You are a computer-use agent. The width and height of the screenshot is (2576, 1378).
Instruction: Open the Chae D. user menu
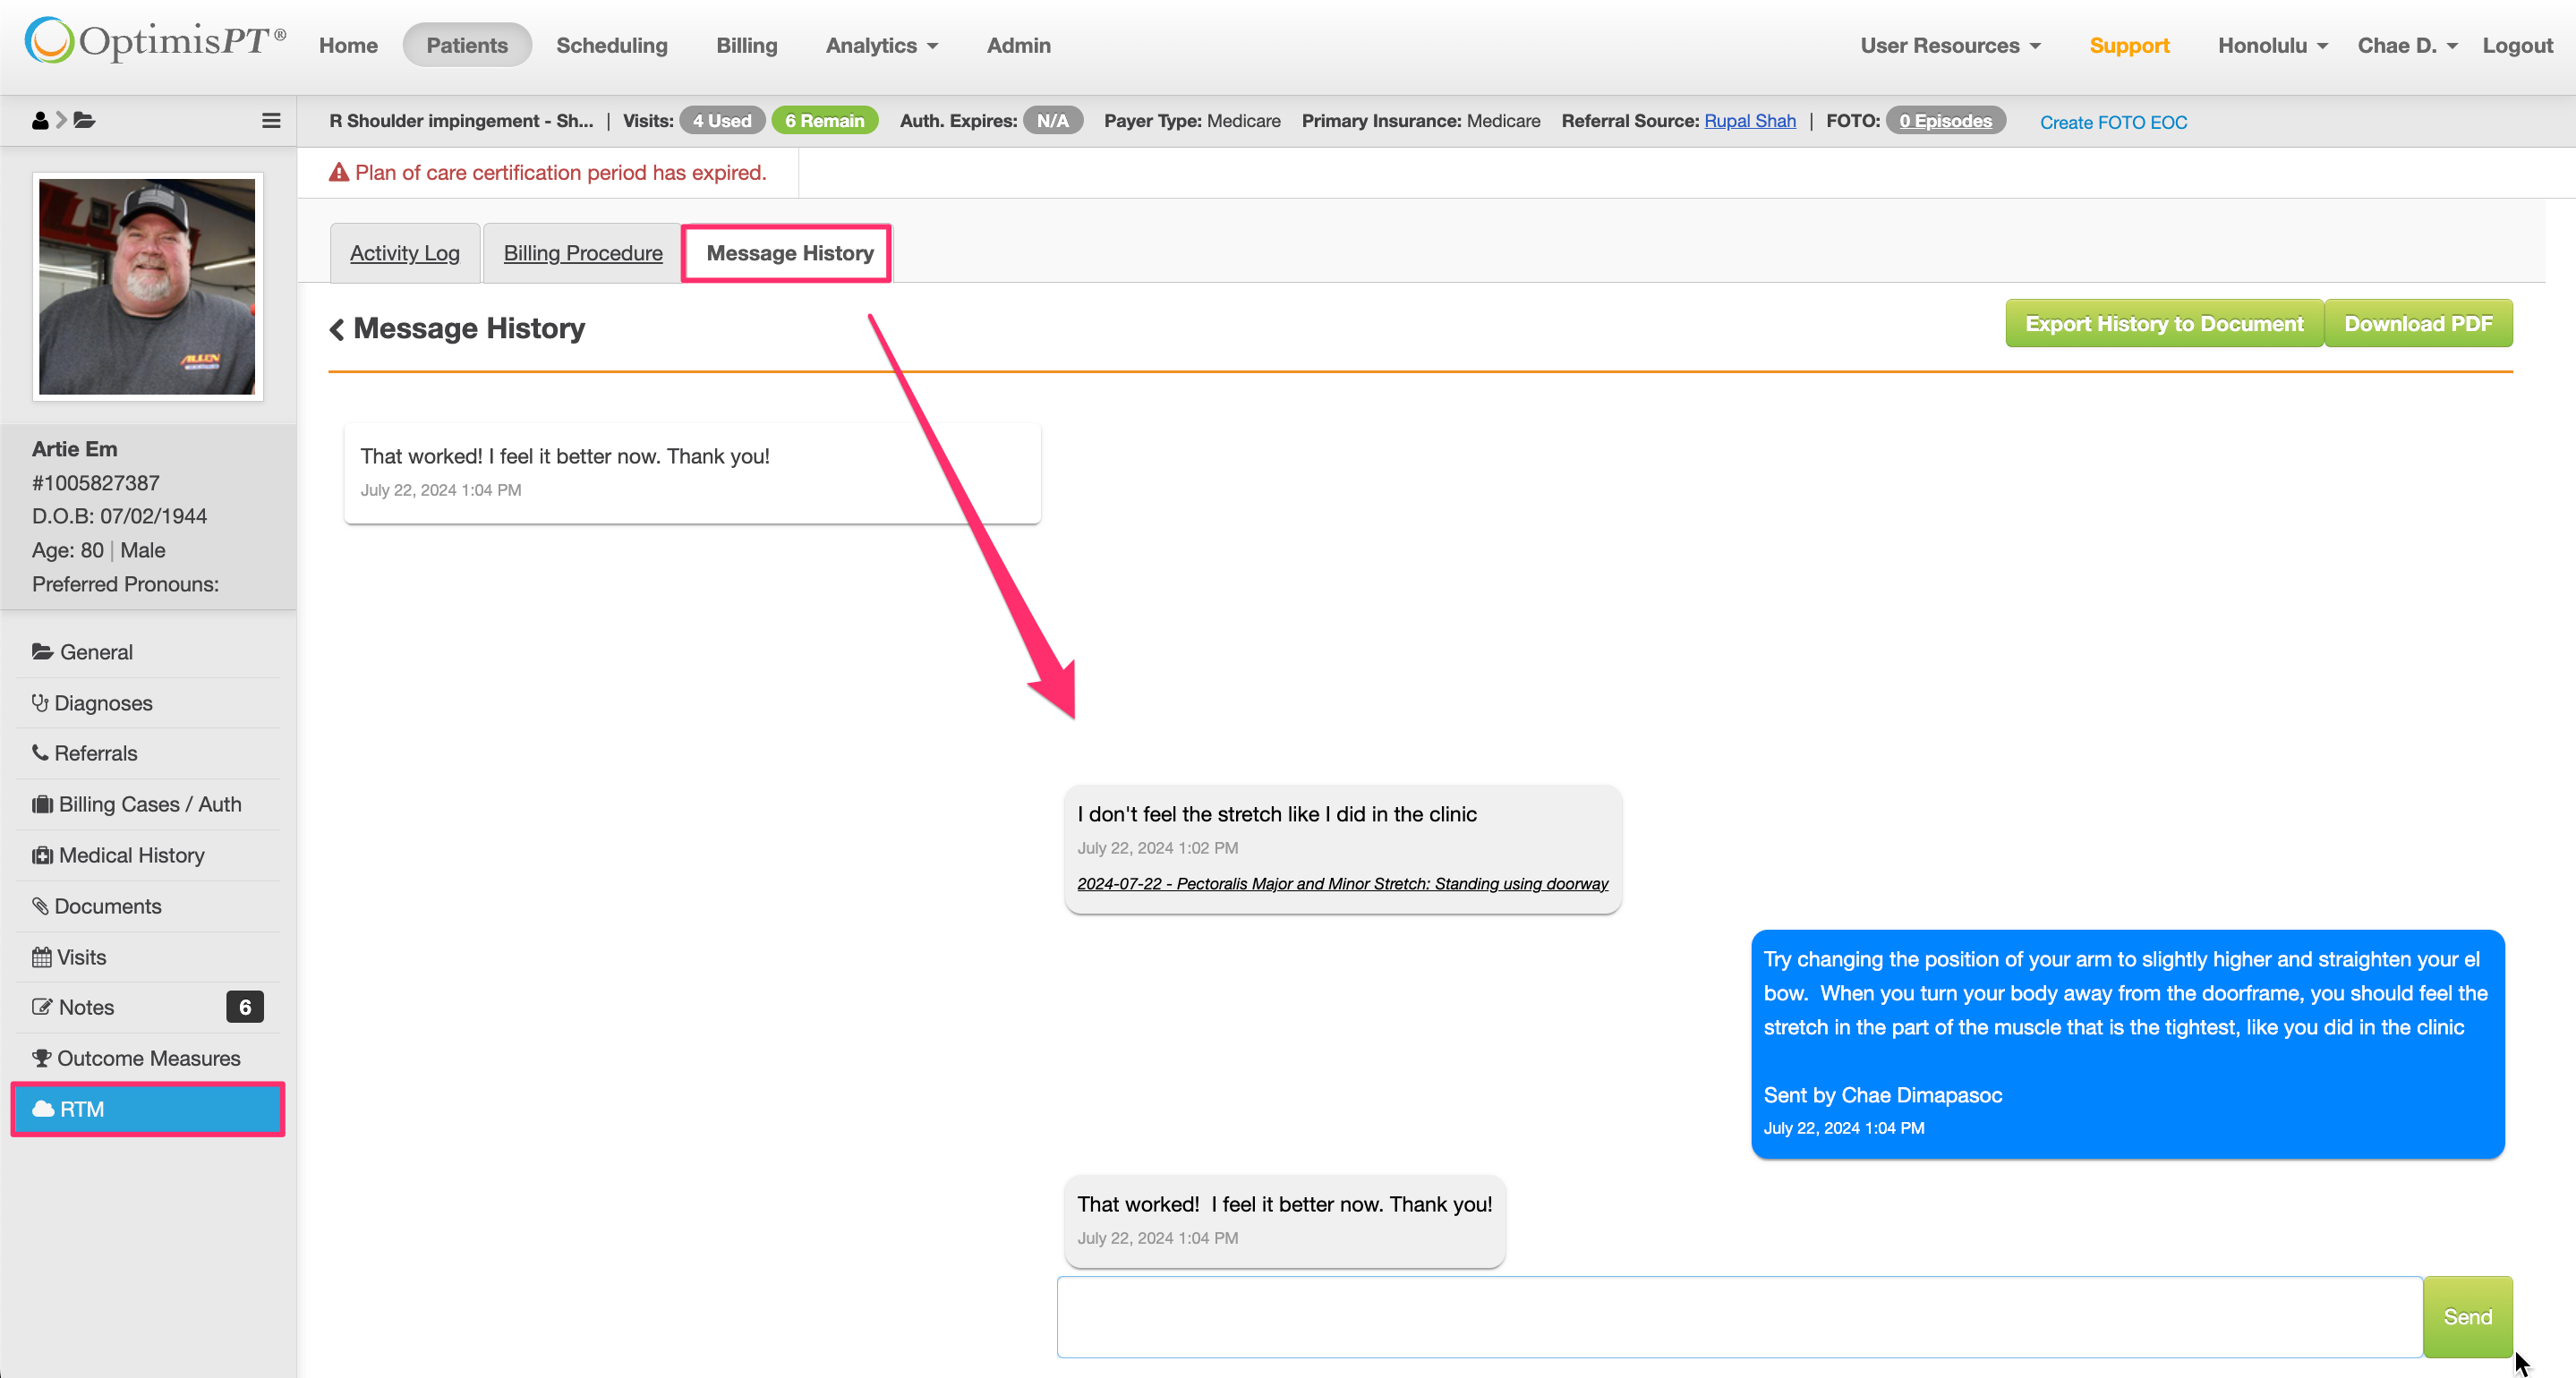[x=2406, y=45]
